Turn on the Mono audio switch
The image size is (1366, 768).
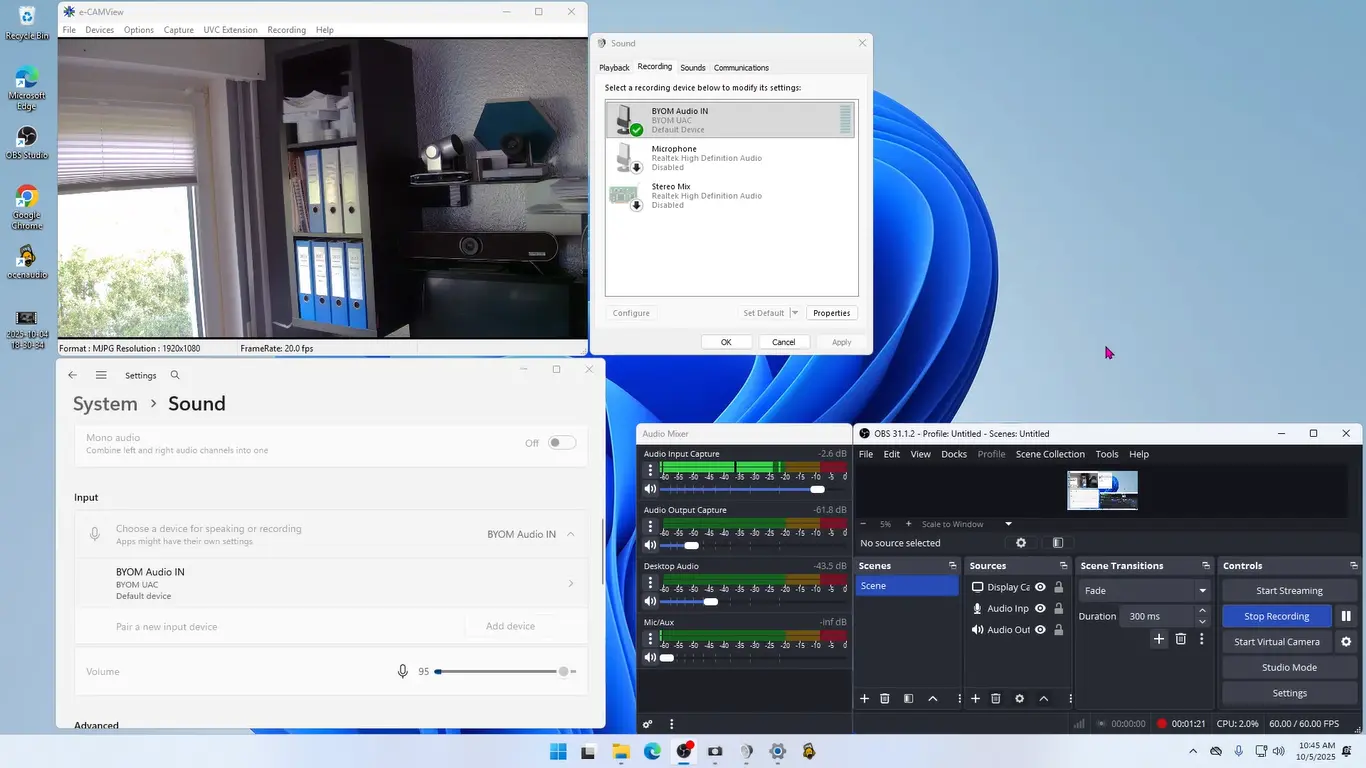[x=562, y=443]
